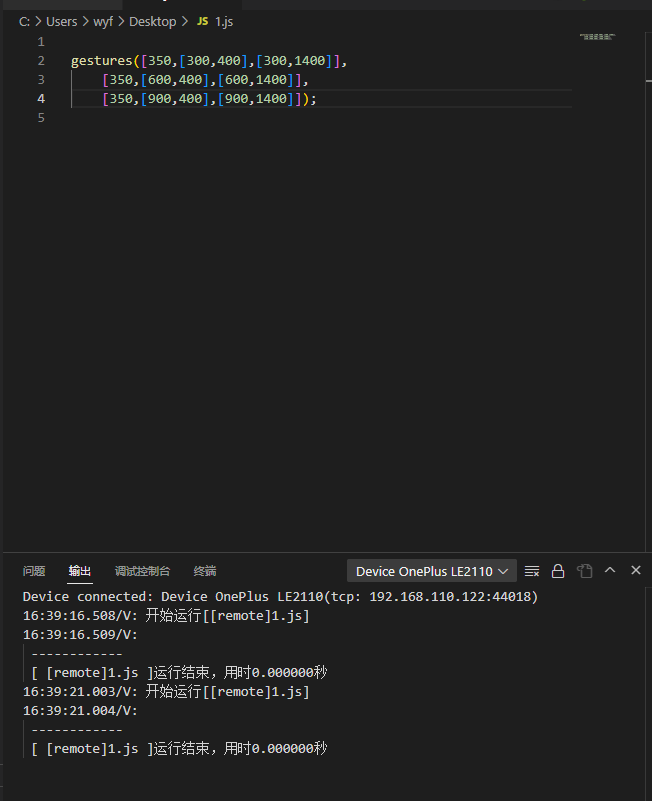Switch to the 调试控制台 tab
The height and width of the screenshot is (801, 652).
143,571
